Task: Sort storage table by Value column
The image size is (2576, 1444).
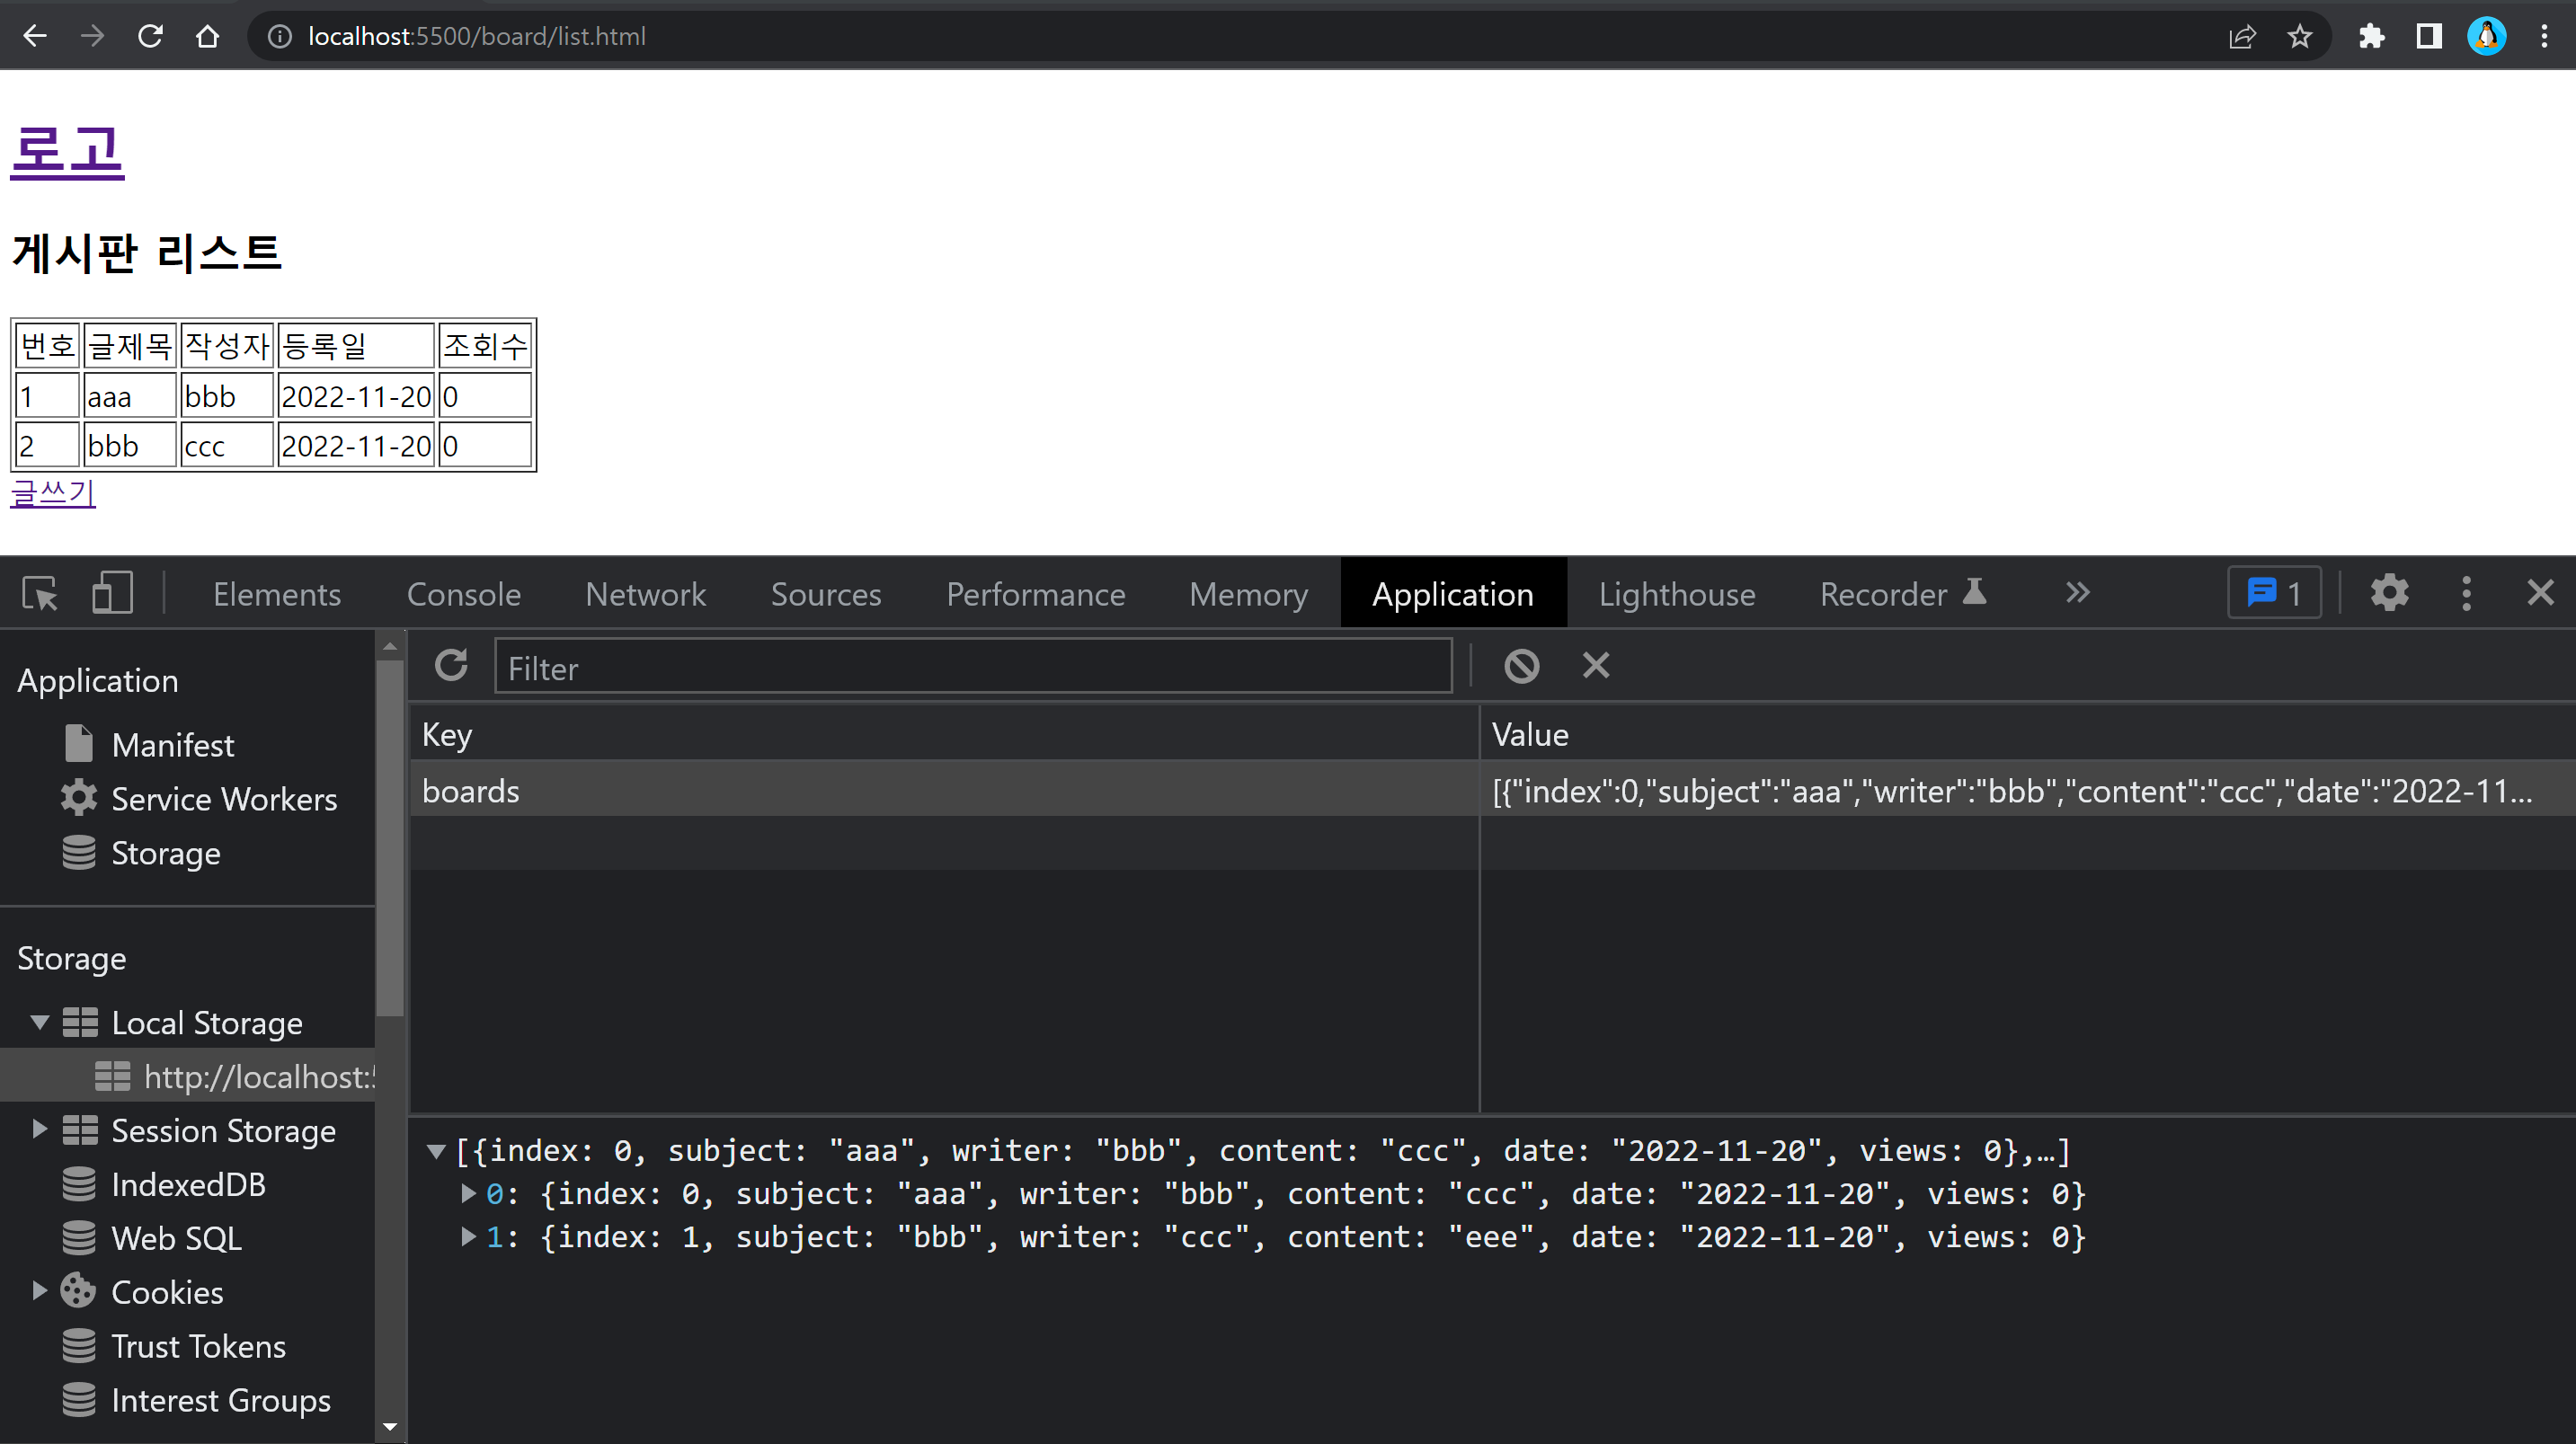Action: point(2028,735)
